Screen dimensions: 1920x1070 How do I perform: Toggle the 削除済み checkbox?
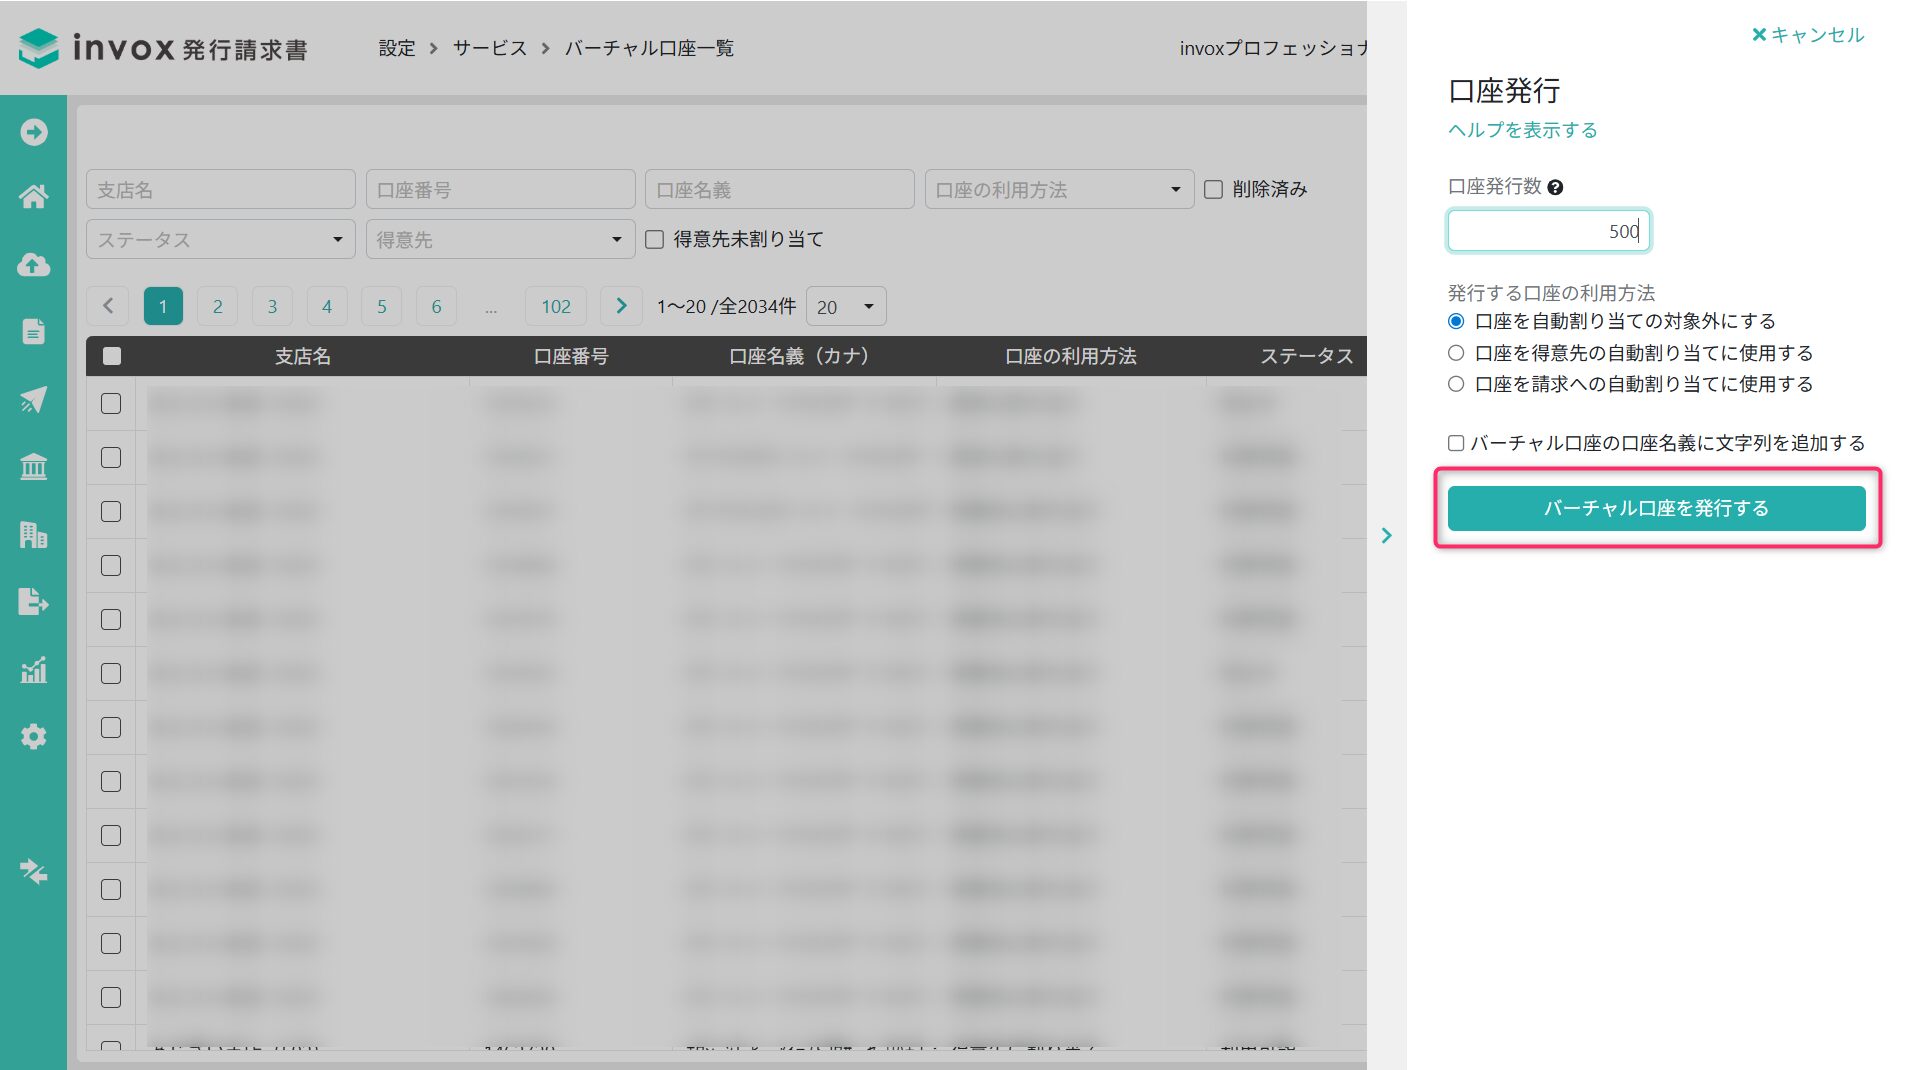[1213, 190]
